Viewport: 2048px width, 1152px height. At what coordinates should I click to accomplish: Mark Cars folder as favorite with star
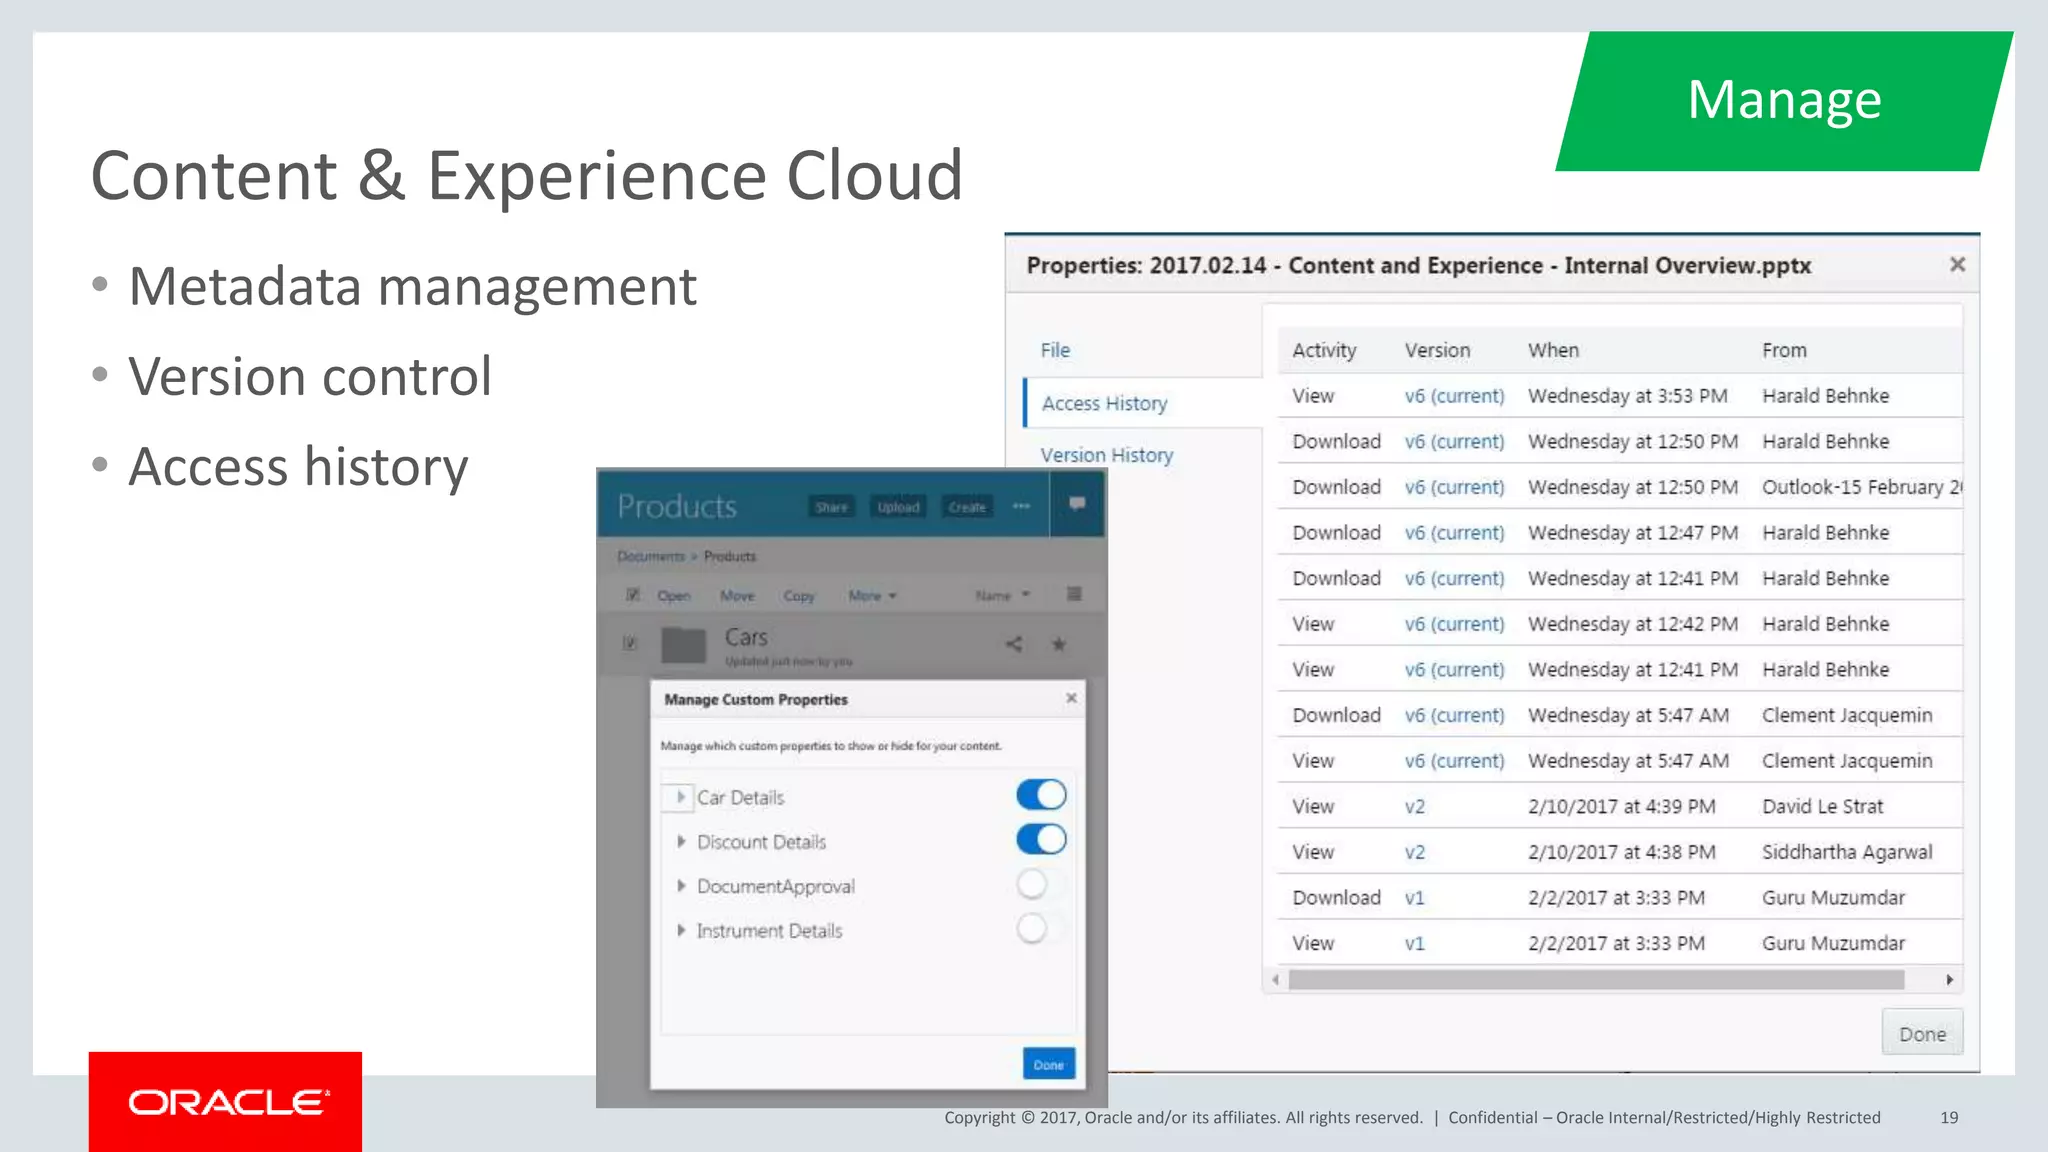[1058, 644]
